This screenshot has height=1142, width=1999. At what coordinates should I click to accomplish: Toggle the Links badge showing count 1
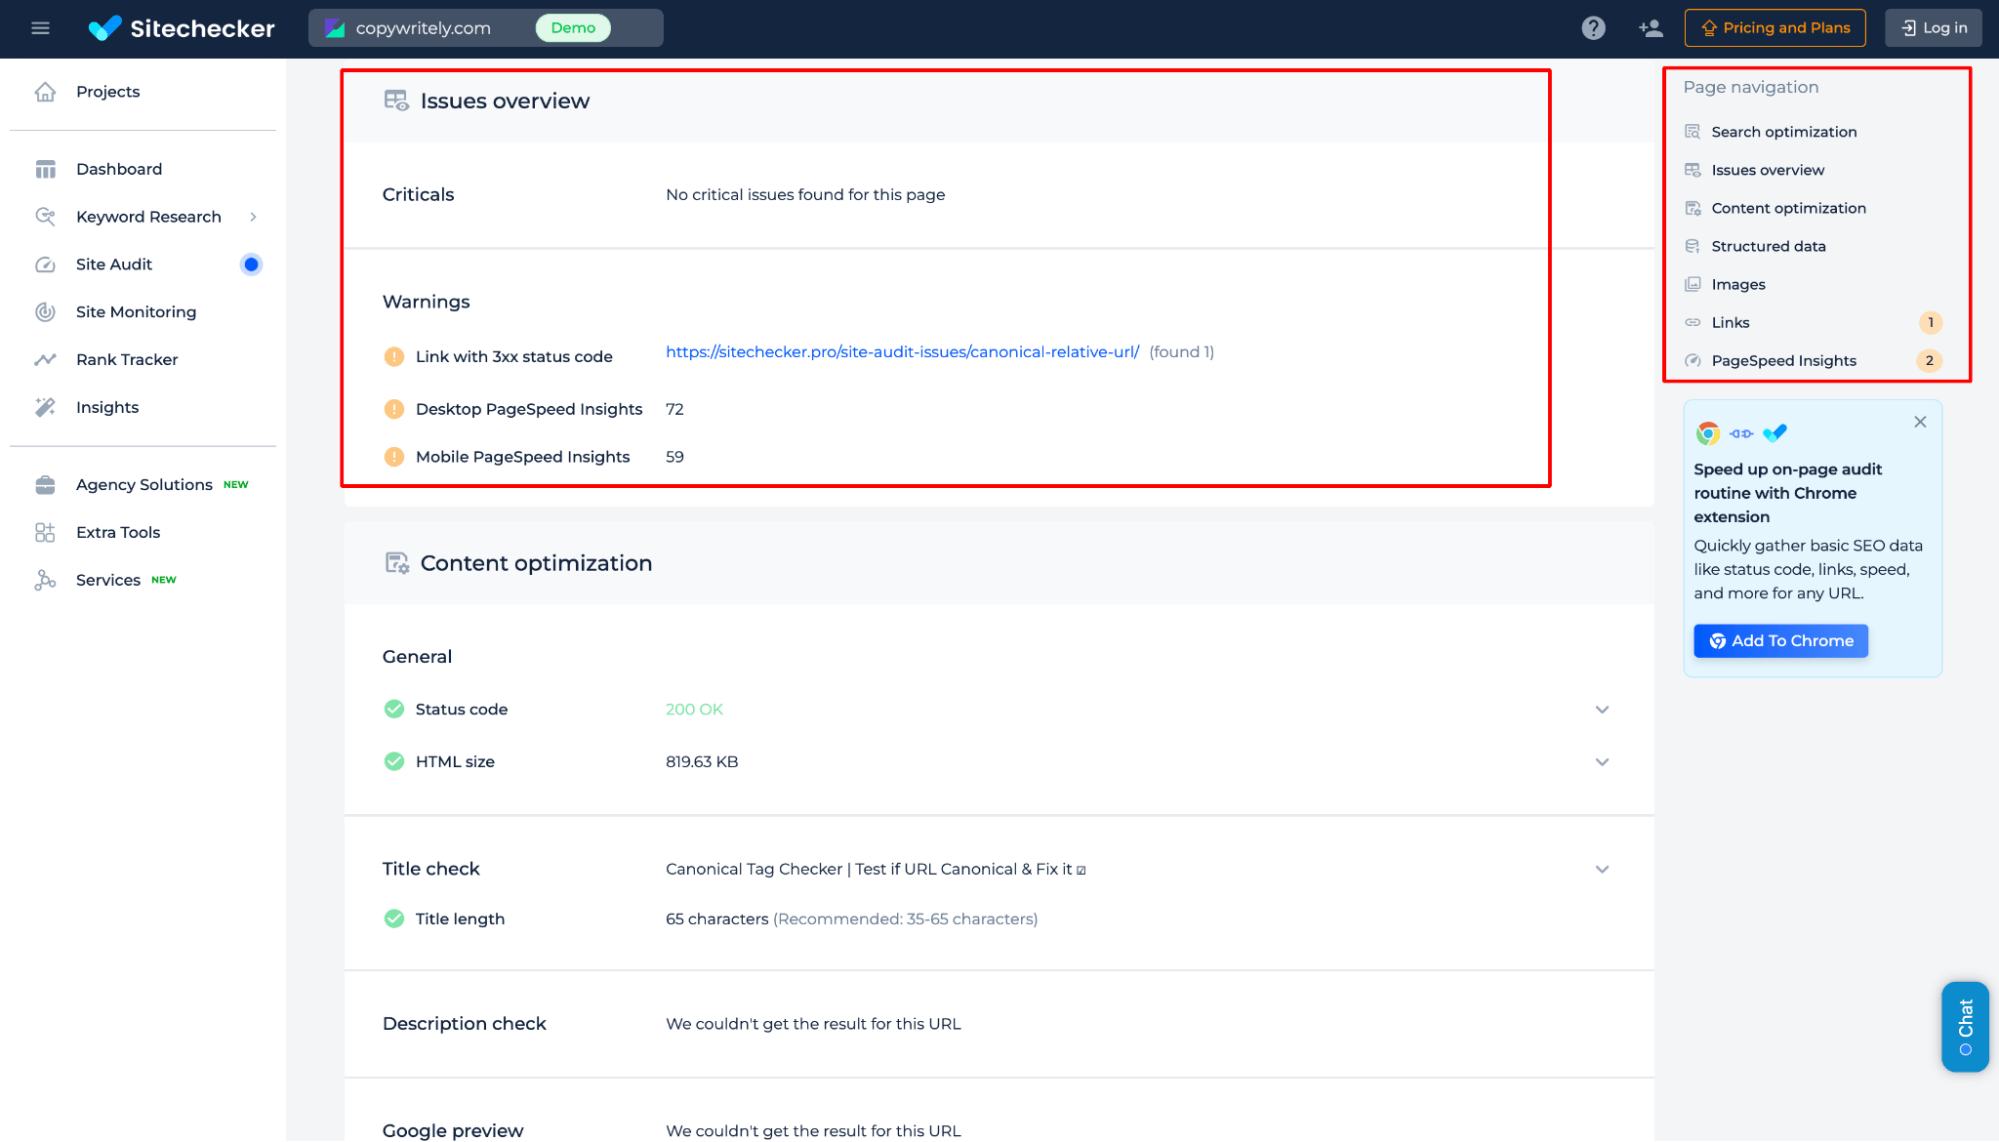tap(1930, 321)
